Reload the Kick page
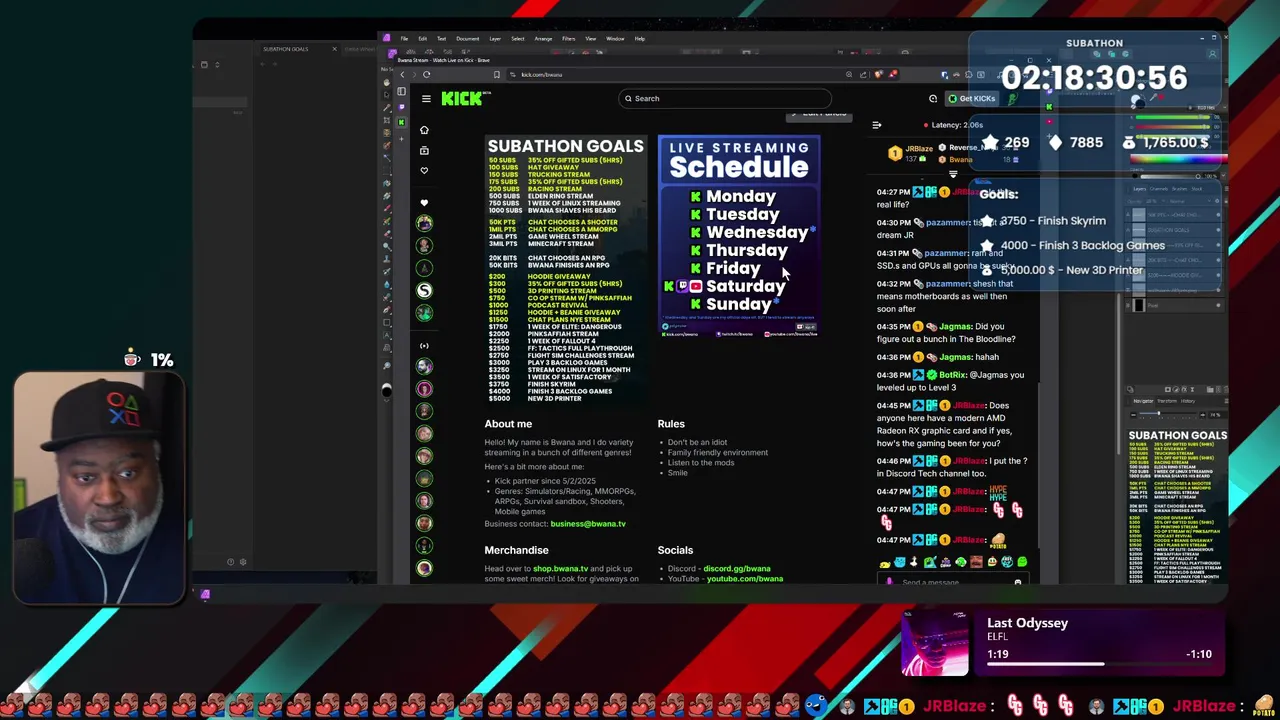 (426, 74)
